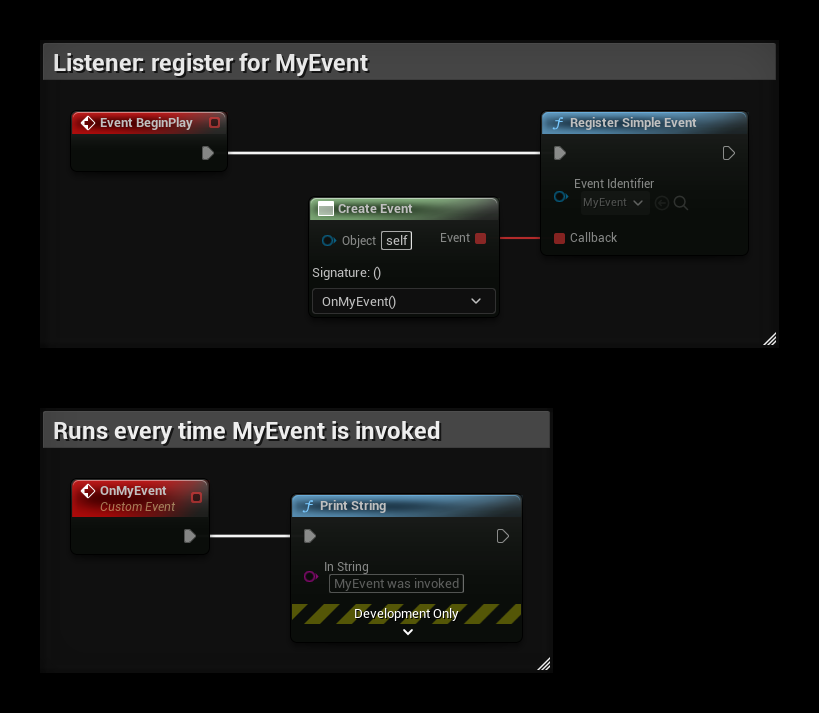Click the Print String execution output pin

coord(502,536)
